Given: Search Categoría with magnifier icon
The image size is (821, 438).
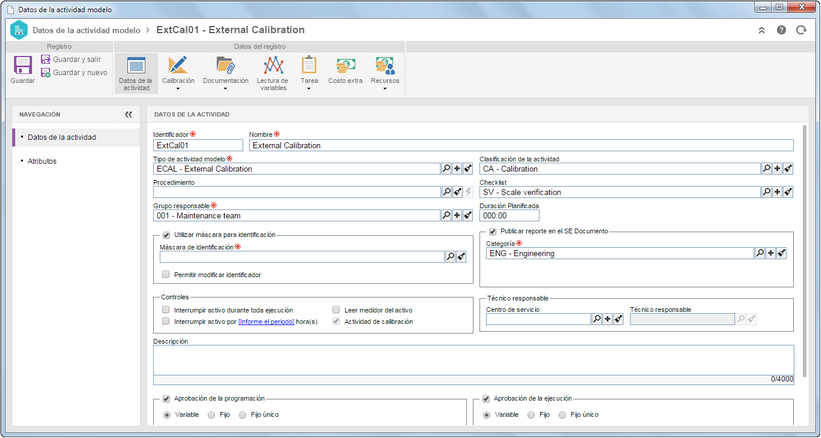Looking at the screenshot, I should [x=760, y=253].
